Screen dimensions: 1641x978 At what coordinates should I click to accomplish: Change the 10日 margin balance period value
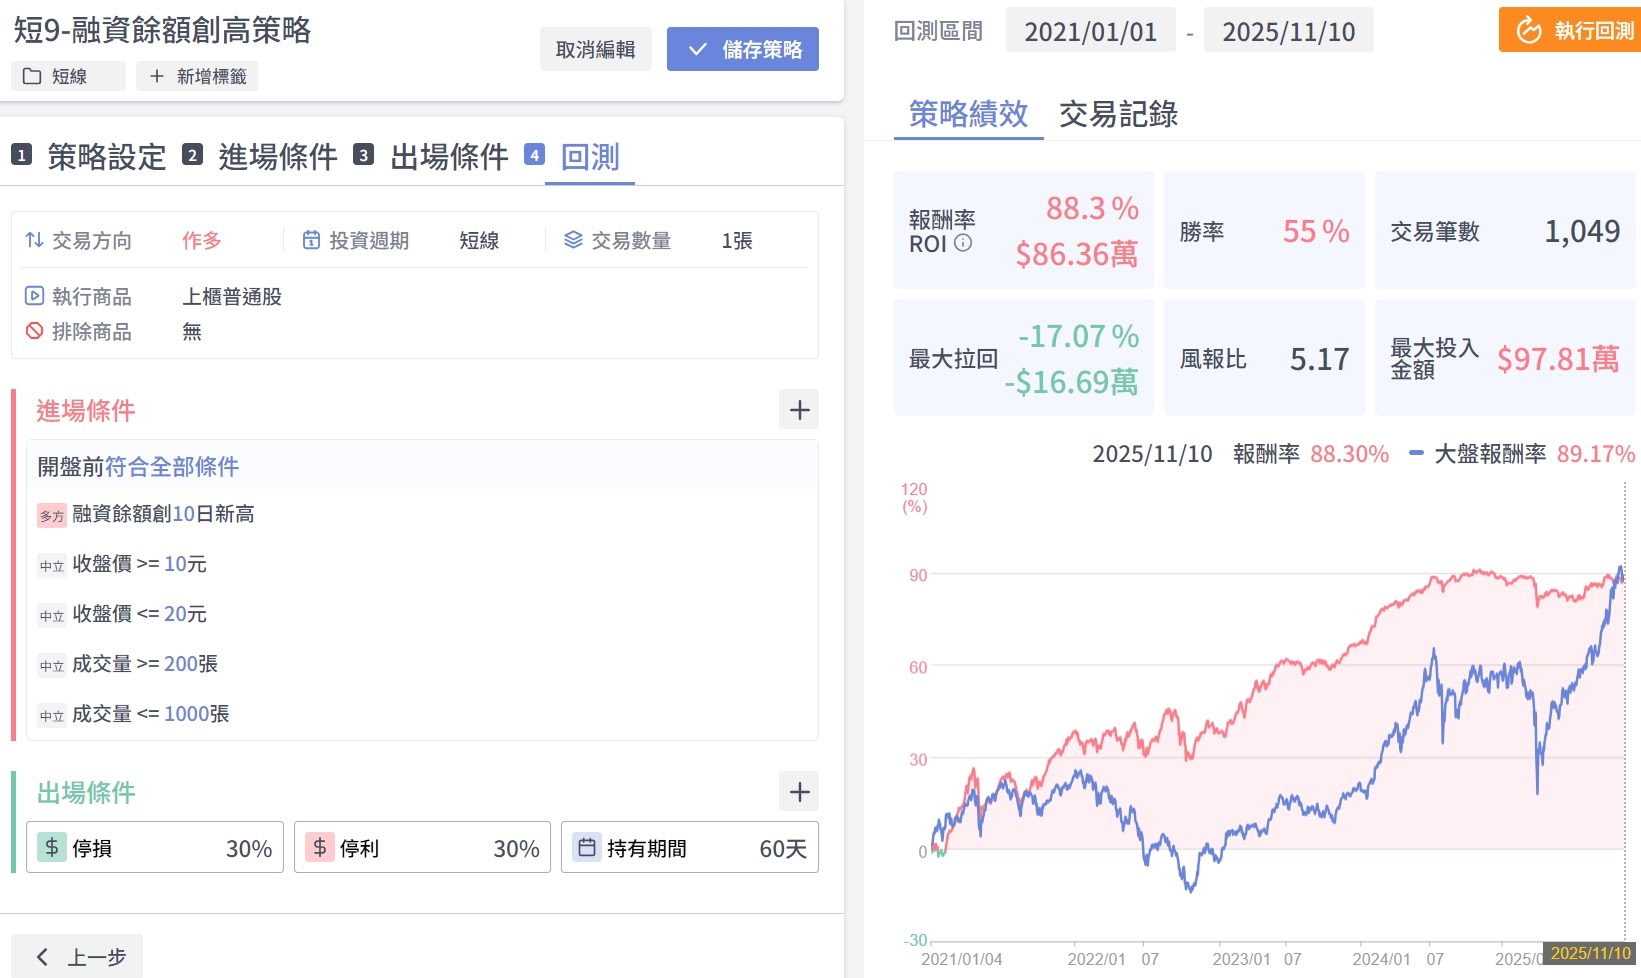click(183, 514)
